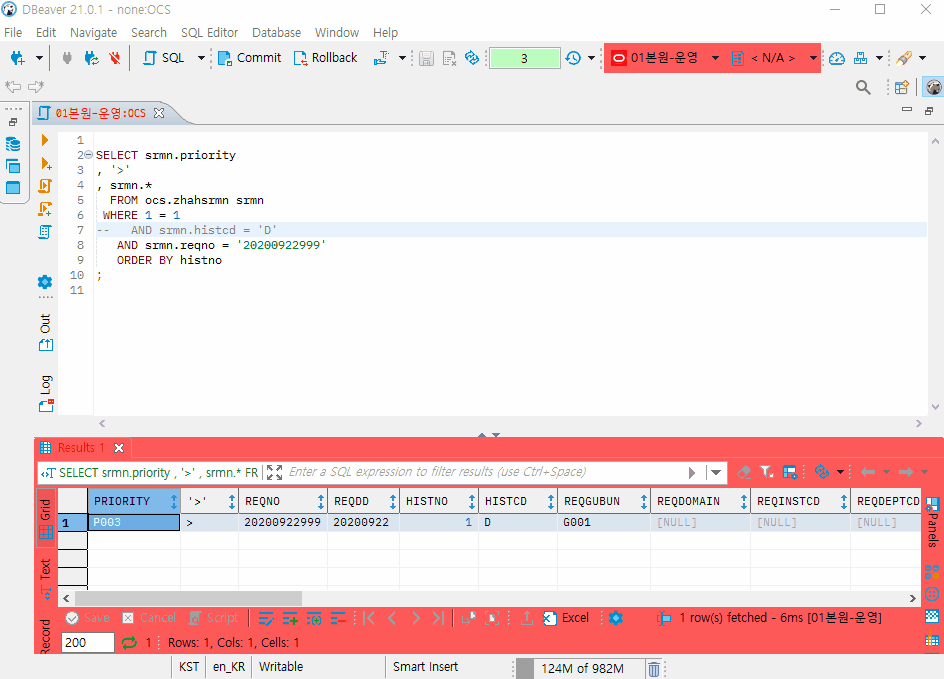Switch results to Text view
Screen dimensions: 944x679
[46, 577]
